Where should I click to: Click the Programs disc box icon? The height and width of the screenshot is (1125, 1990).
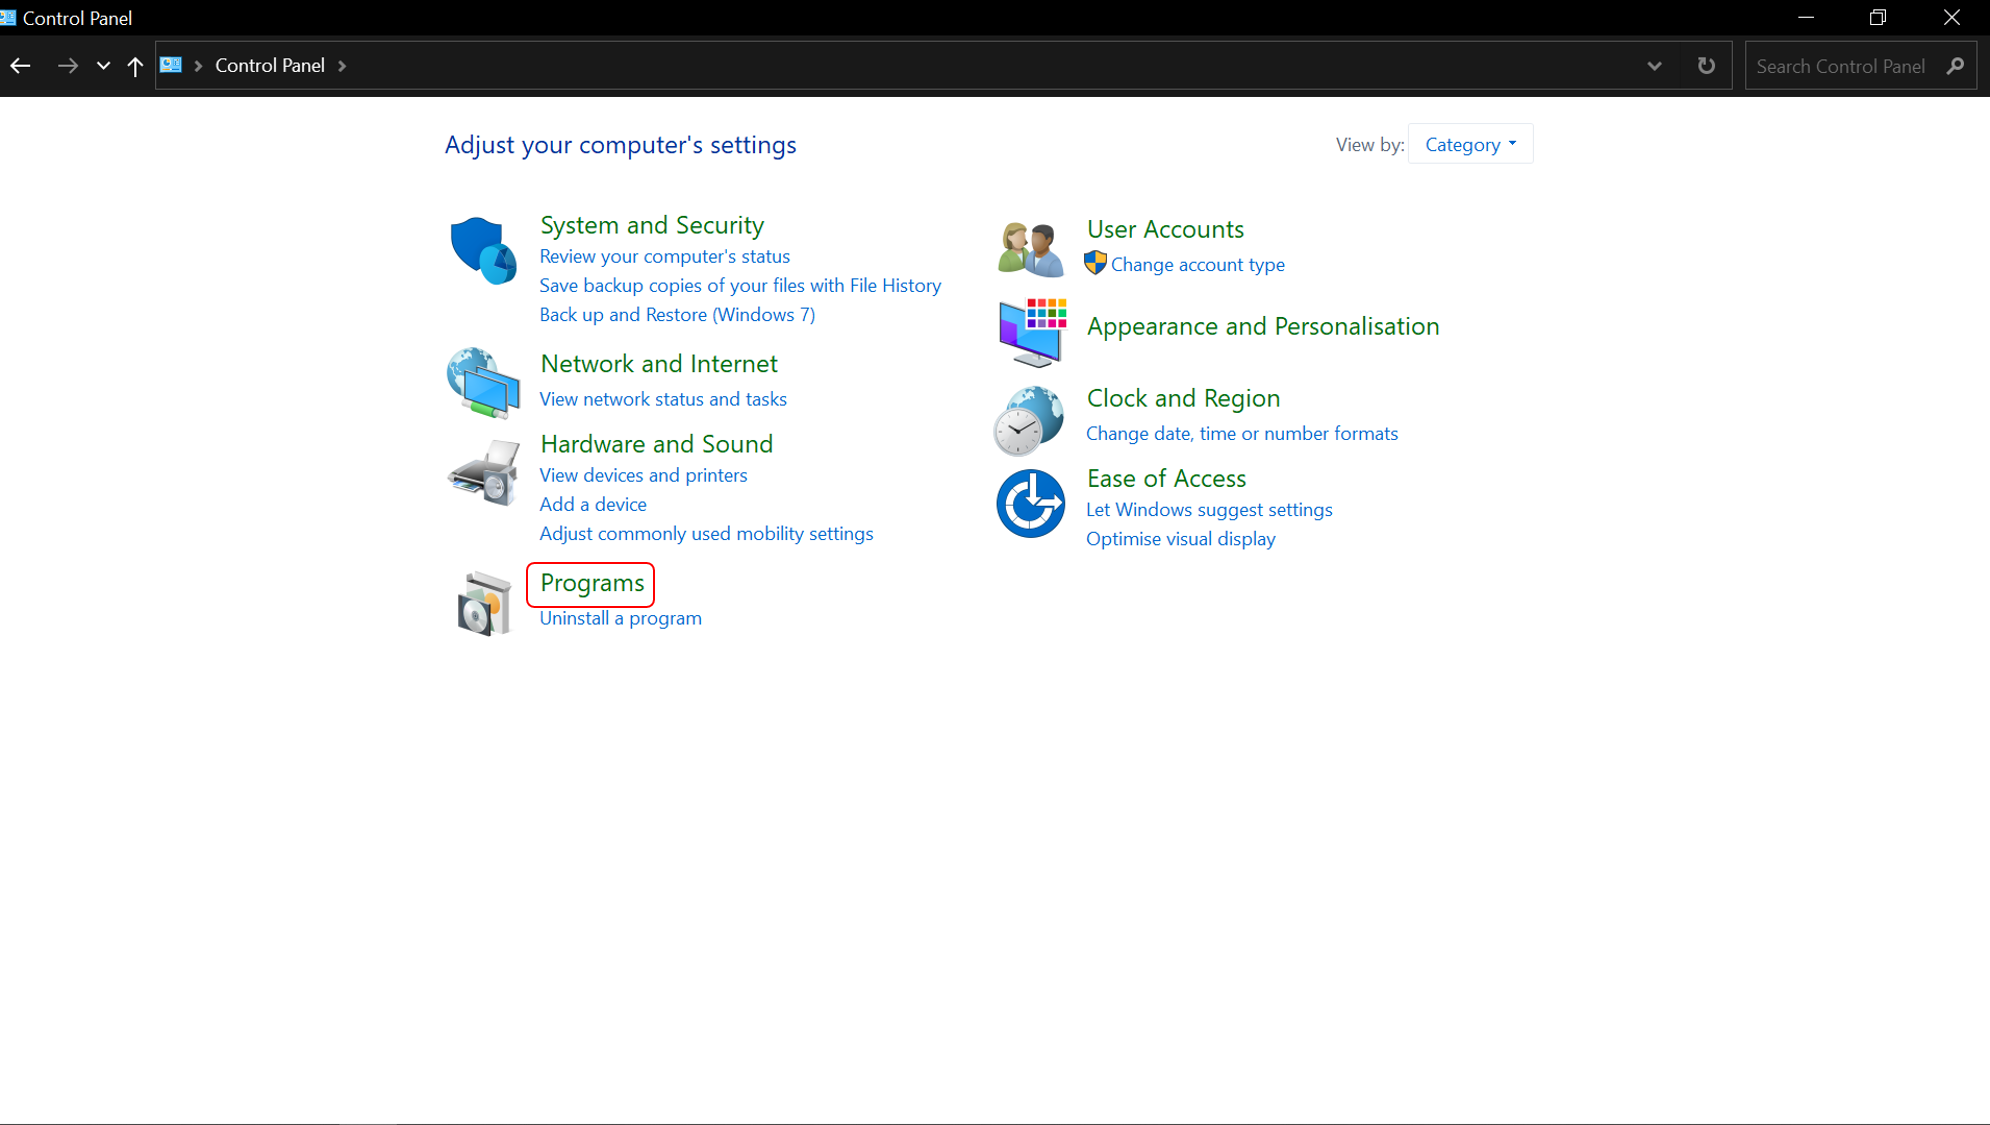coord(483,603)
